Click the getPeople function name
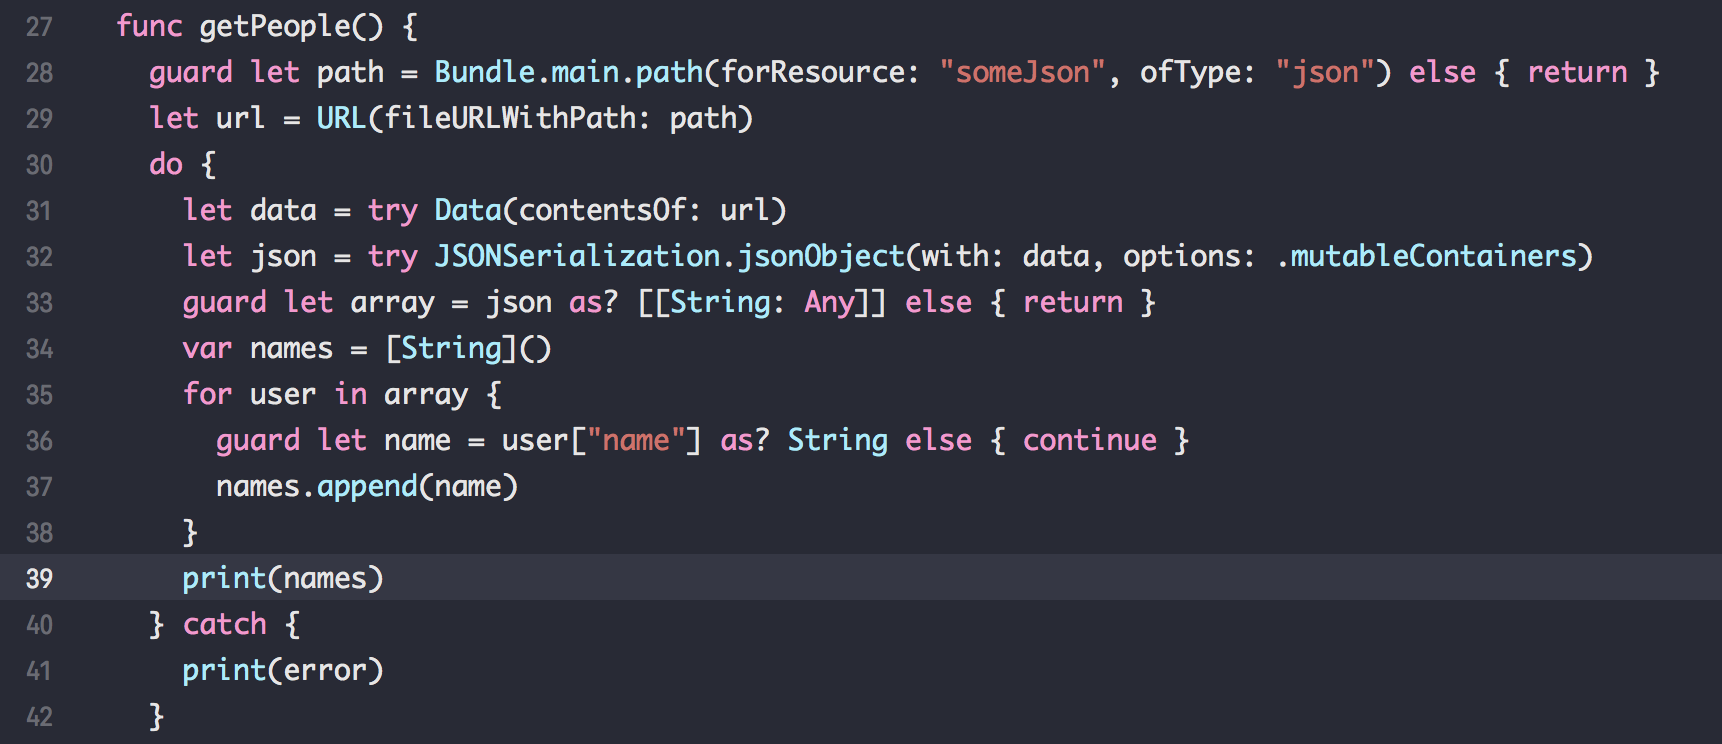 pyautogui.click(x=275, y=27)
